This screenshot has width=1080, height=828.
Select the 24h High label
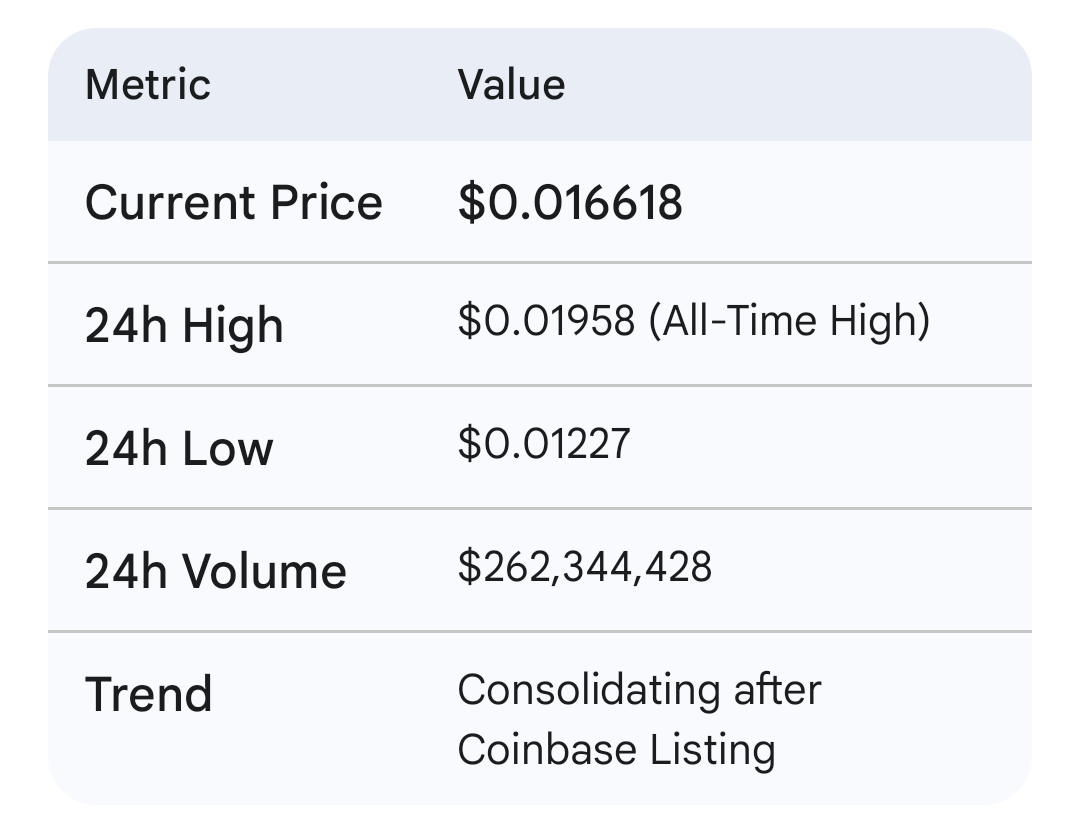click(184, 326)
